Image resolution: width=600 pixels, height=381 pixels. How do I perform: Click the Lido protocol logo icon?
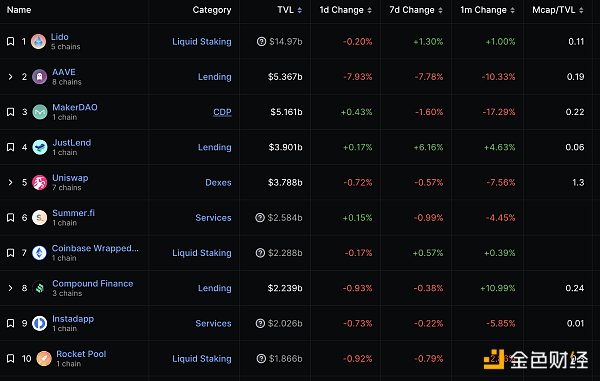(38, 41)
